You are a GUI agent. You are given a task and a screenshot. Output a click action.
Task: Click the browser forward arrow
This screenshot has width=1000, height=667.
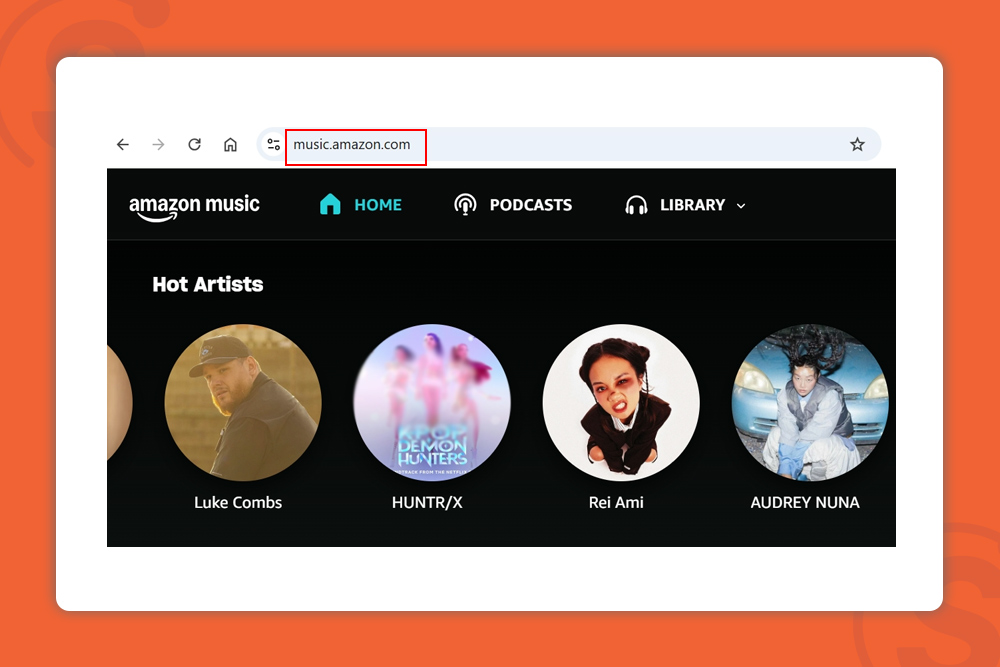158,145
